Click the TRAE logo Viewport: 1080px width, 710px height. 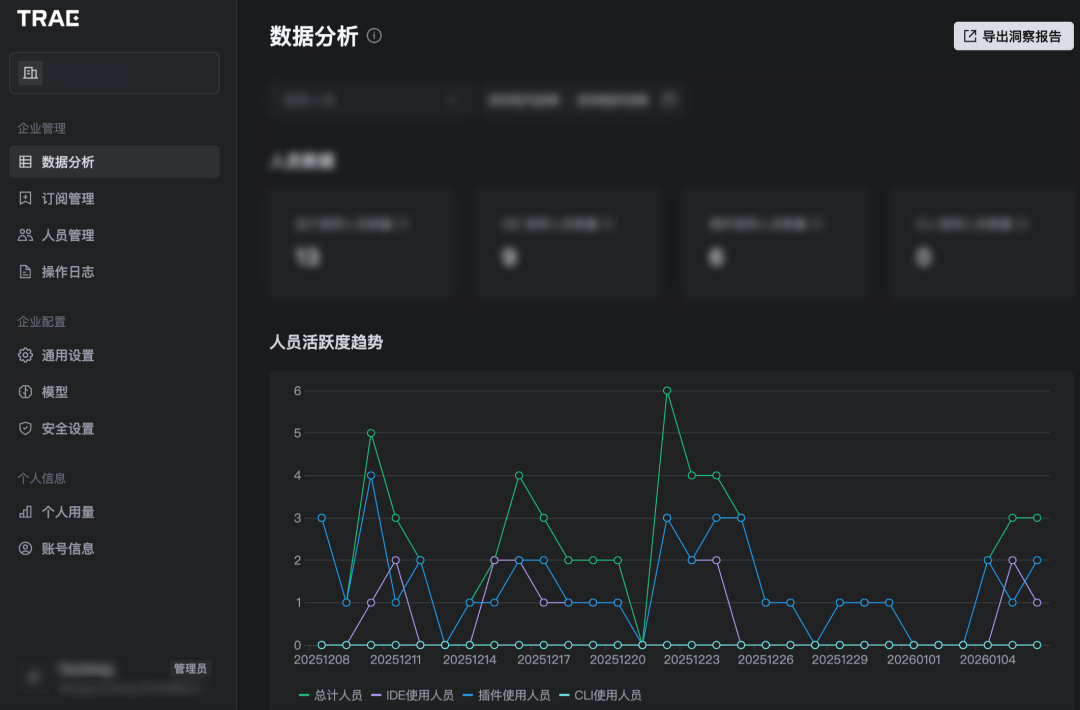point(48,19)
